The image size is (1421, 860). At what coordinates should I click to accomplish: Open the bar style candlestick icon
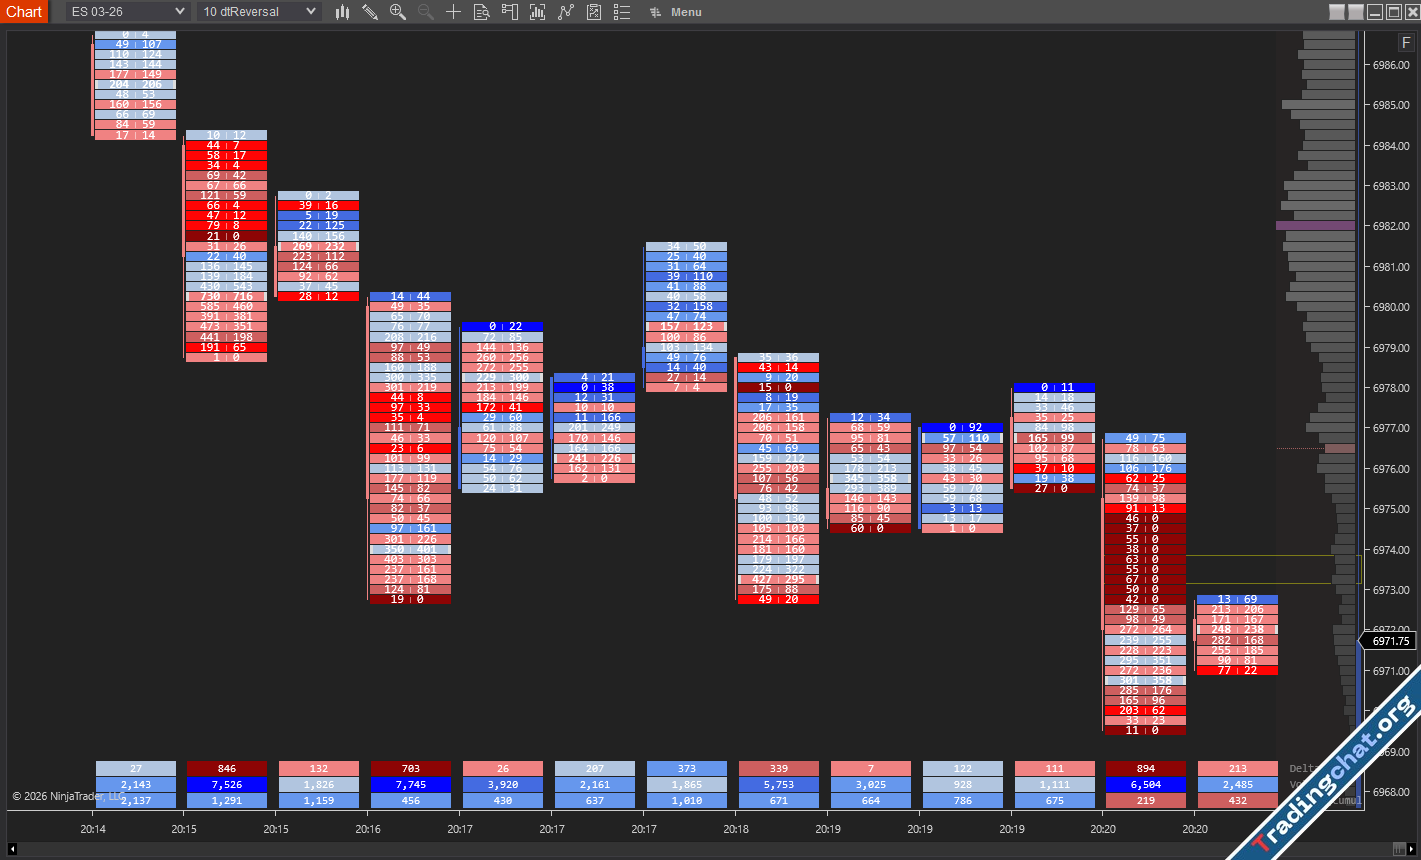pos(342,12)
